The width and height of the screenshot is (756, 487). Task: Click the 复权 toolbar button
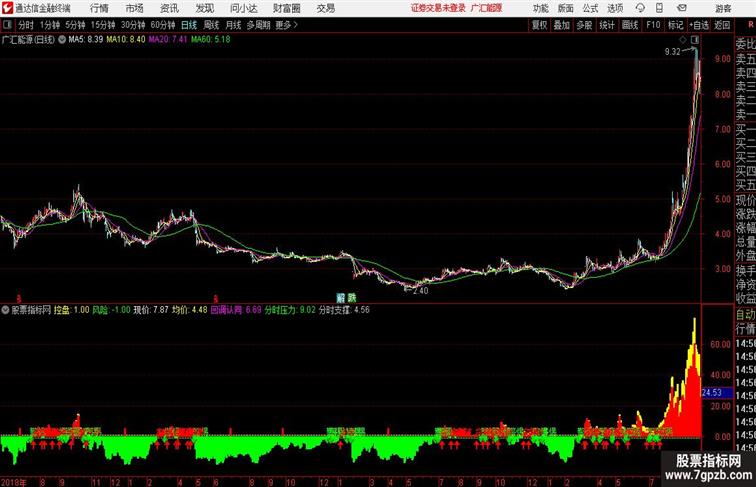tap(540, 25)
